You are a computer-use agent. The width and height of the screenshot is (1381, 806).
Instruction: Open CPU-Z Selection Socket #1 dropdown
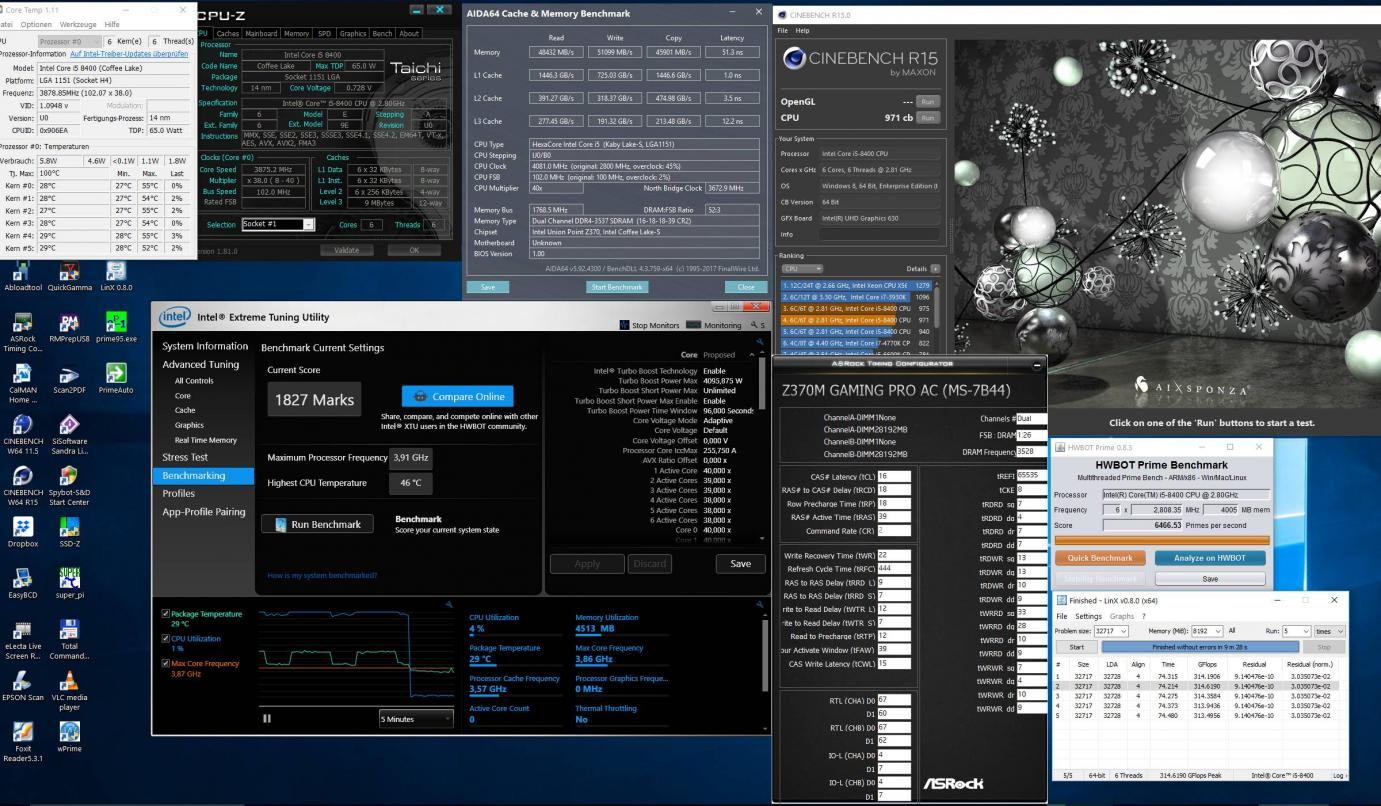click(x=278, y=224)
